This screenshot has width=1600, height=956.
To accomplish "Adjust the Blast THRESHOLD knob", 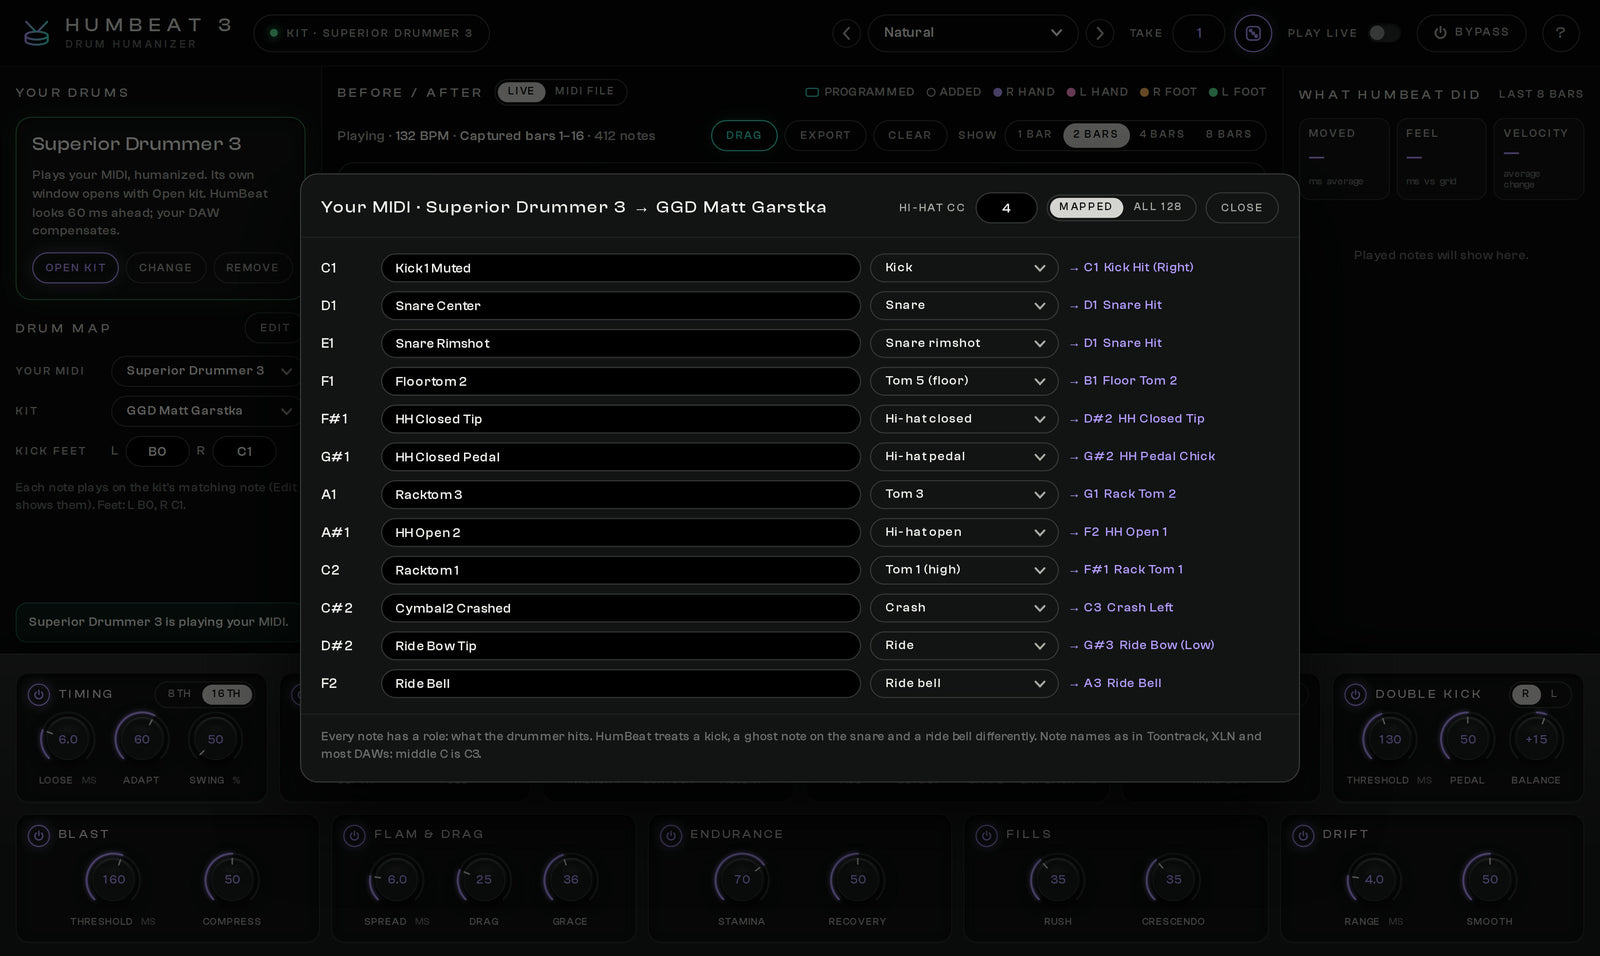I will tap(114, 880).
